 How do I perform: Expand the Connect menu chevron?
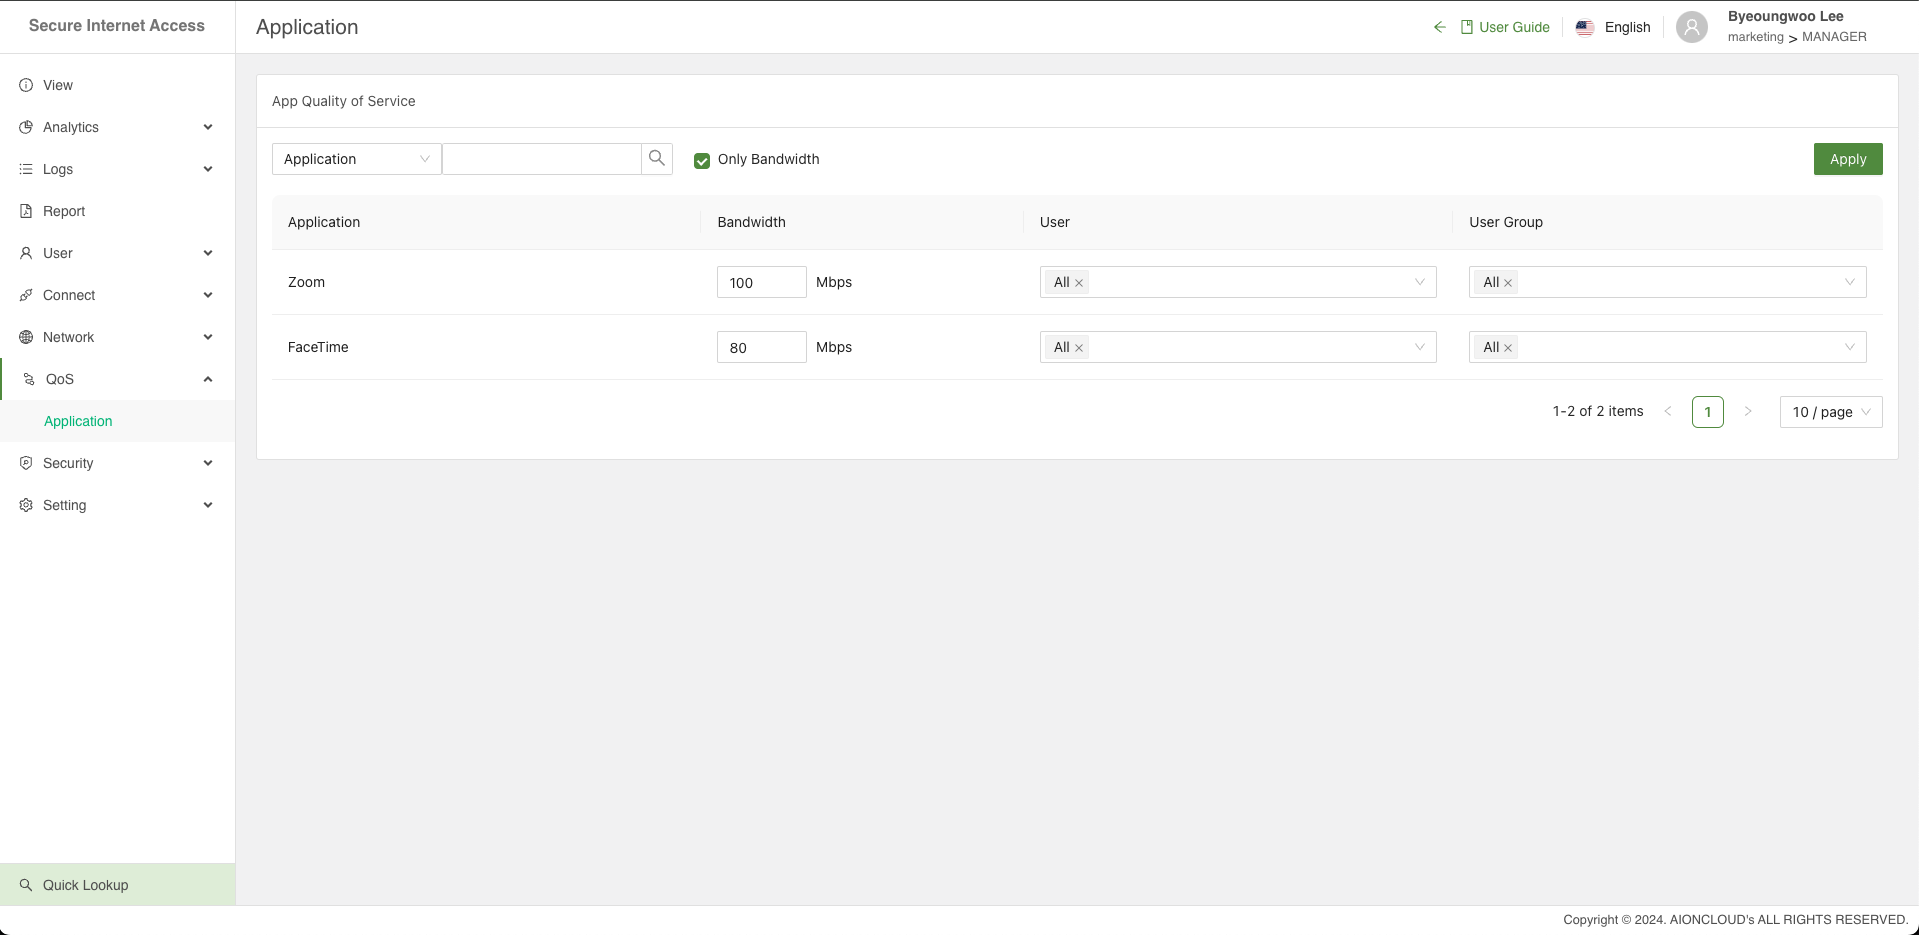208,295
